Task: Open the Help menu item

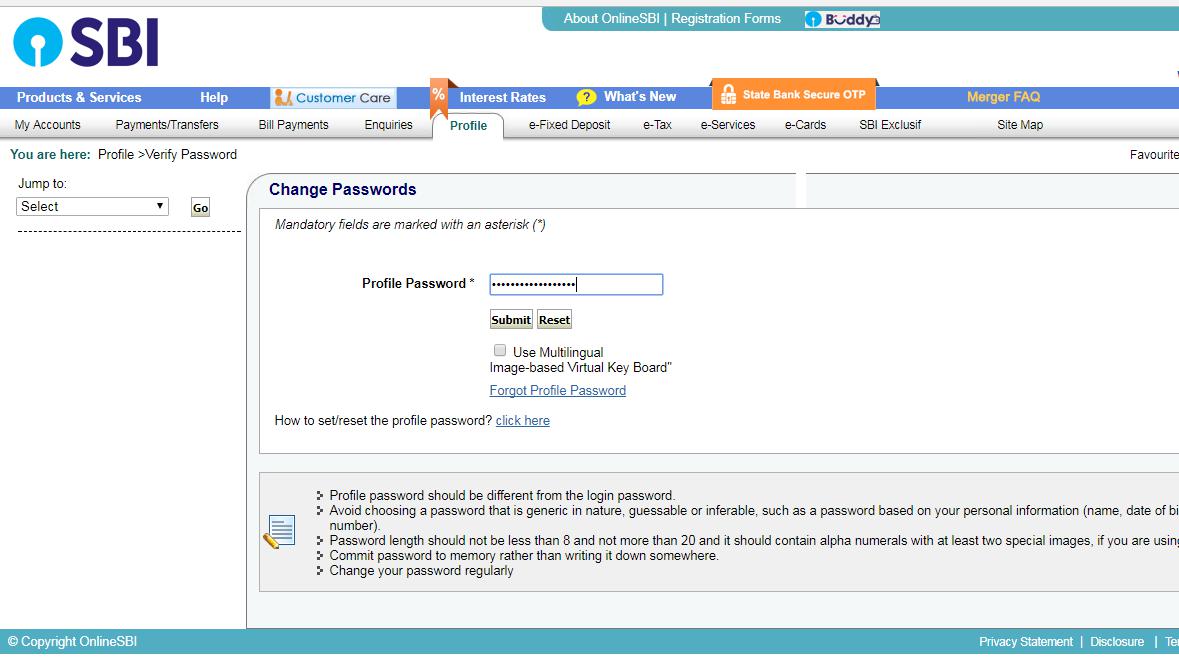Action: [x=214, y=97]
